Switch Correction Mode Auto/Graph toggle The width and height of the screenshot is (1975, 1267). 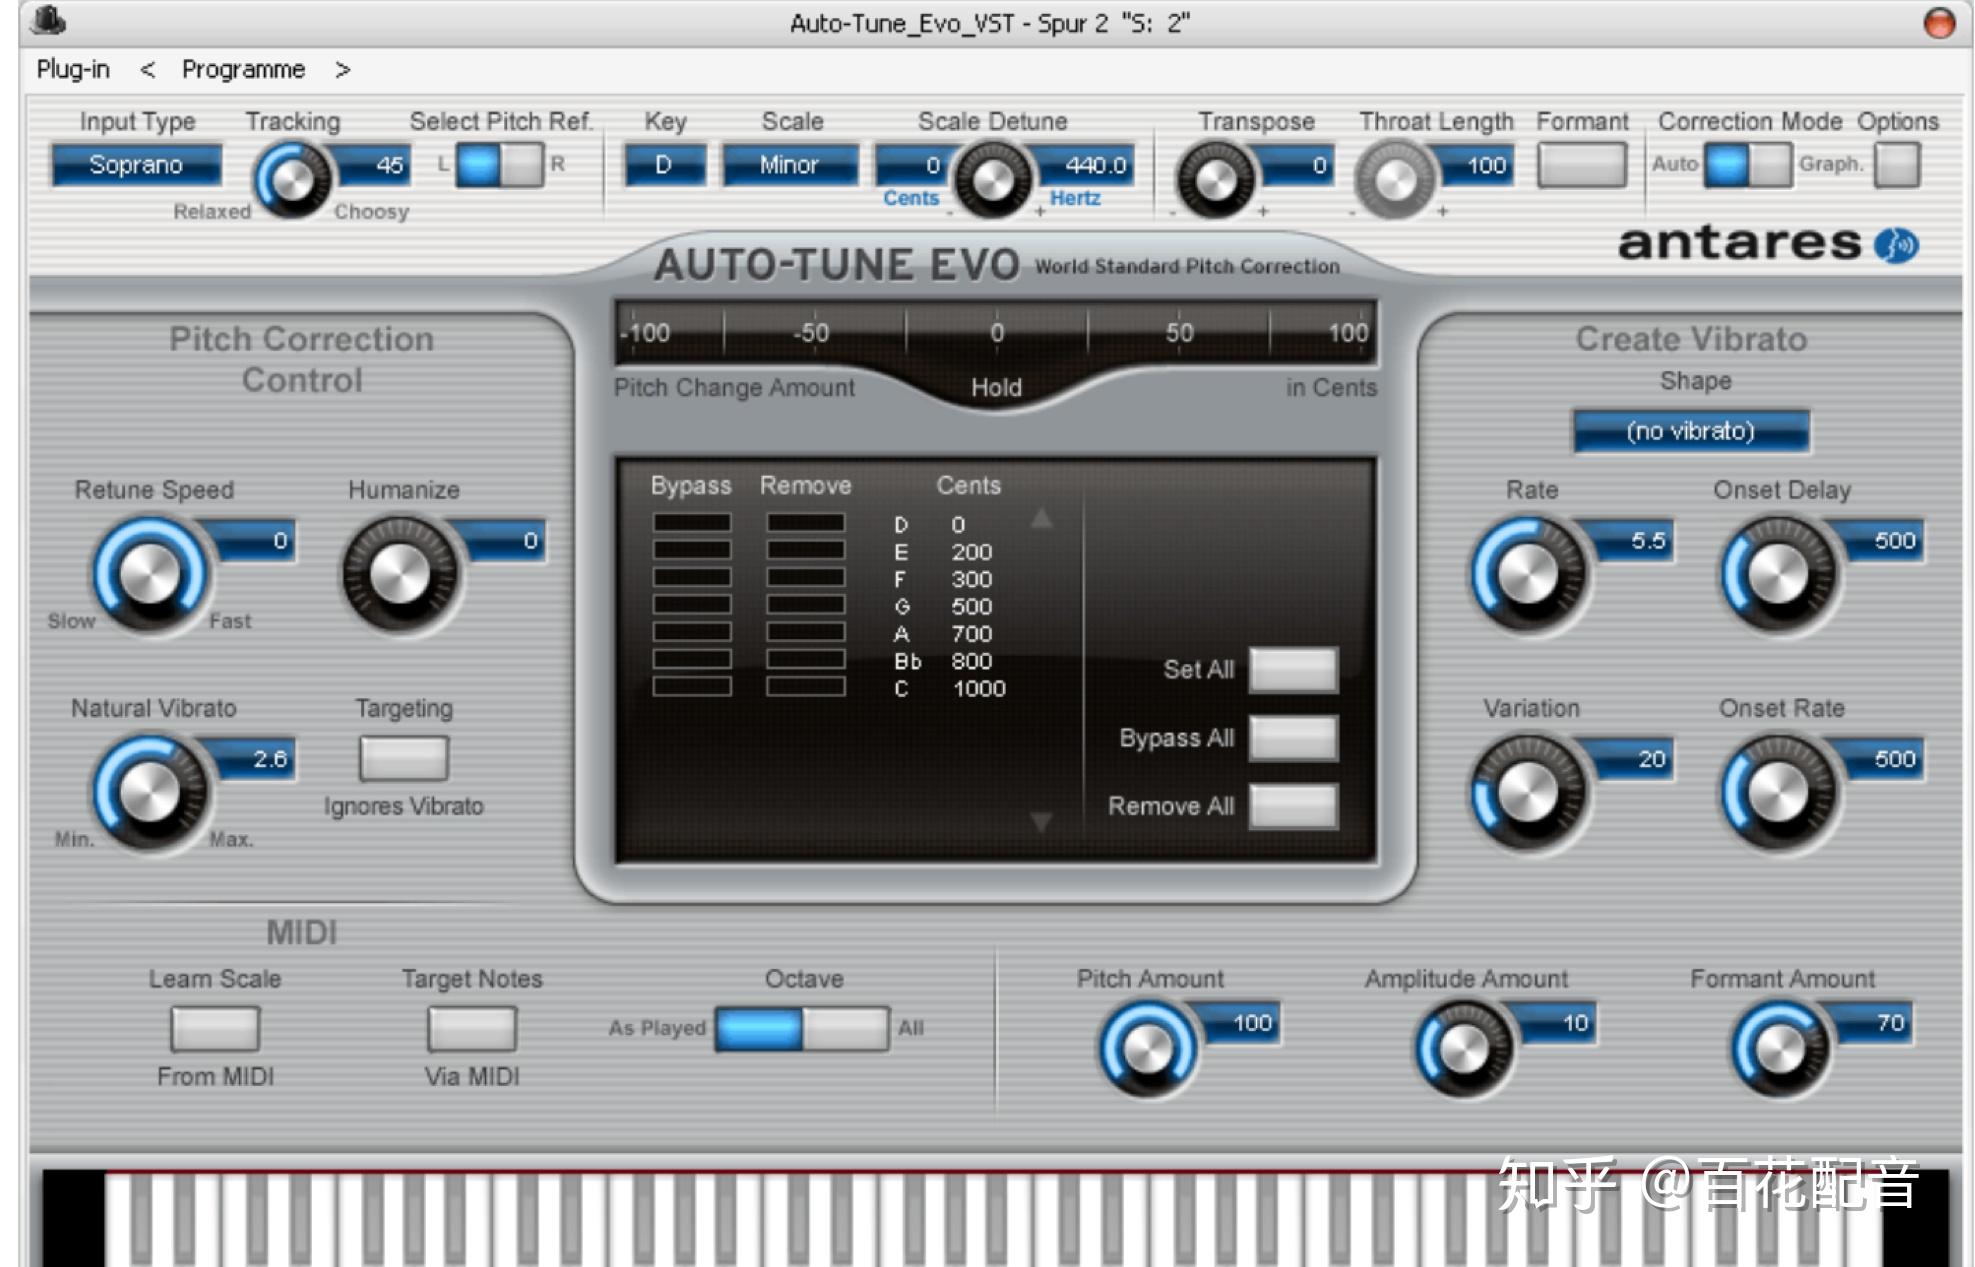pos(1747,165)
